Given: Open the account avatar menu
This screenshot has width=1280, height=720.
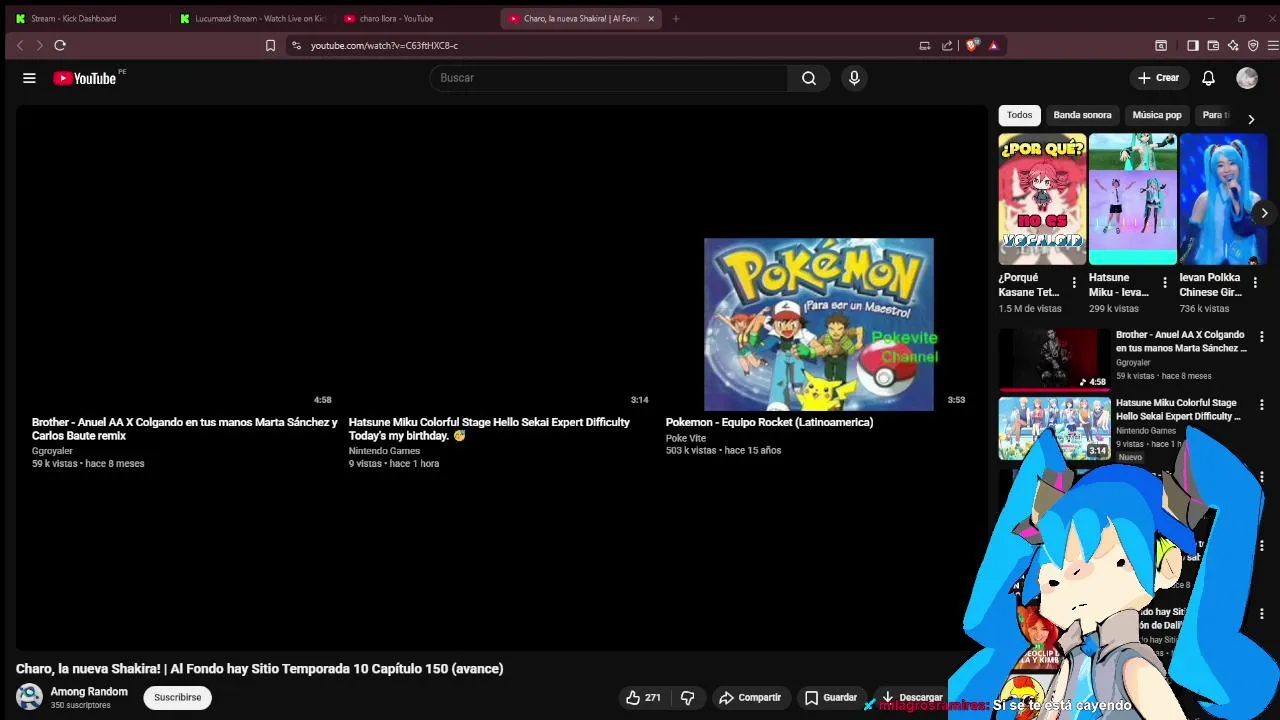Looking at the screenshot, I should pyautogui.click(x=1247, y=78).
